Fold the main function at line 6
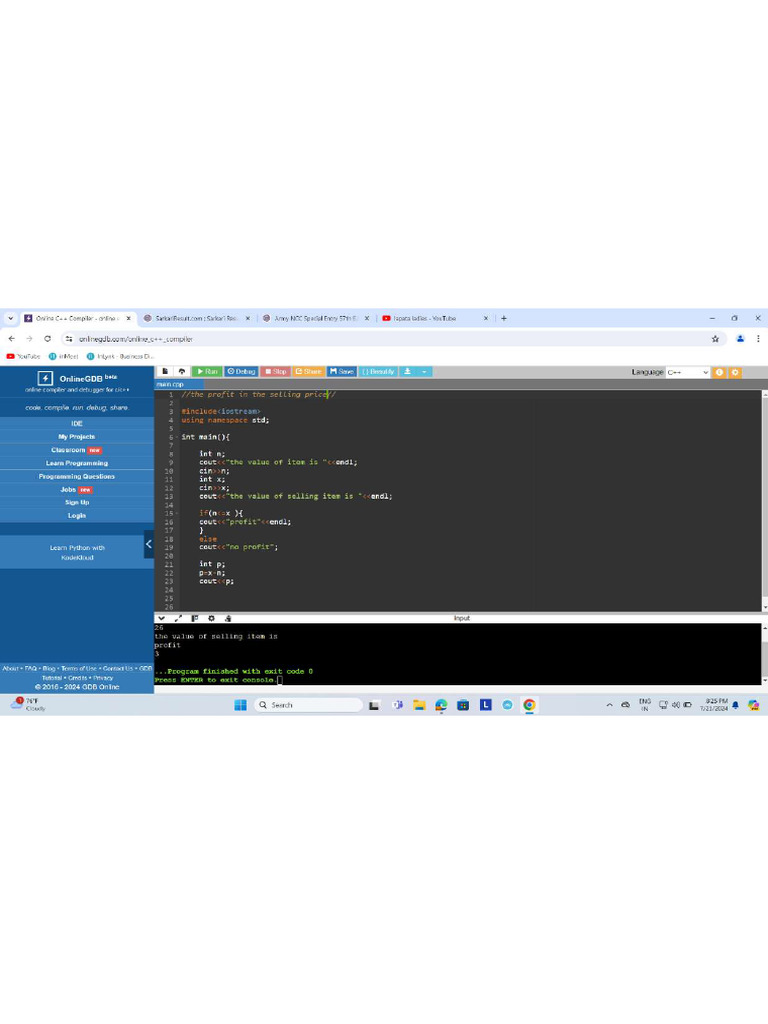768x1024 pixels. [176, 437]
